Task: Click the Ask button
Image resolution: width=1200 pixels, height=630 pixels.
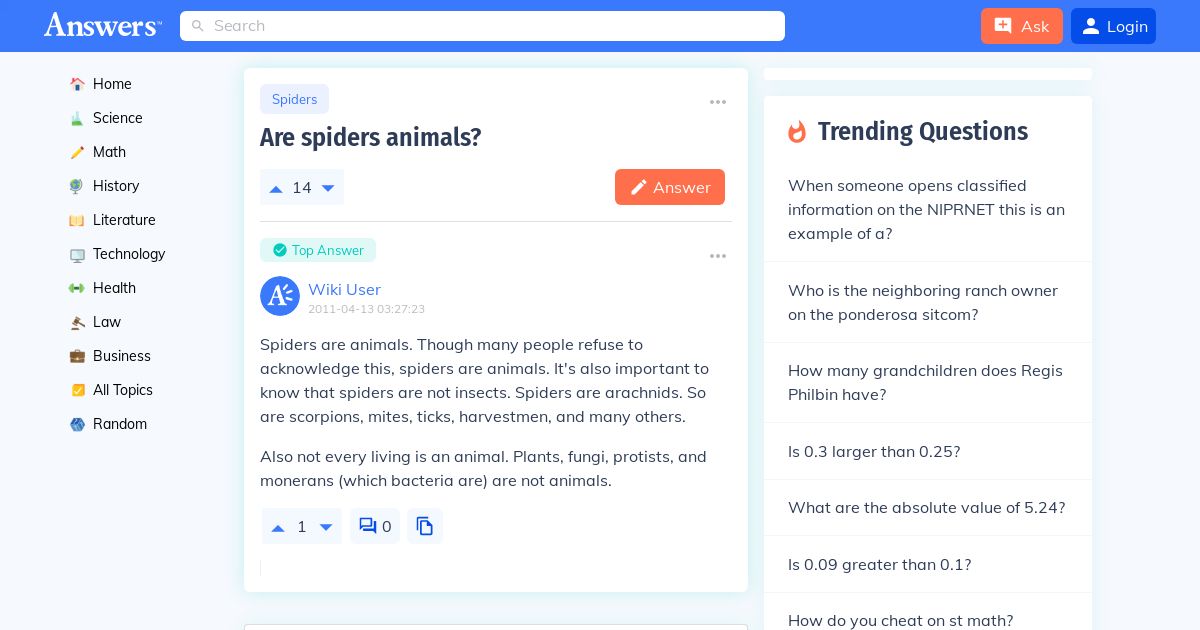Action: 1022,26
